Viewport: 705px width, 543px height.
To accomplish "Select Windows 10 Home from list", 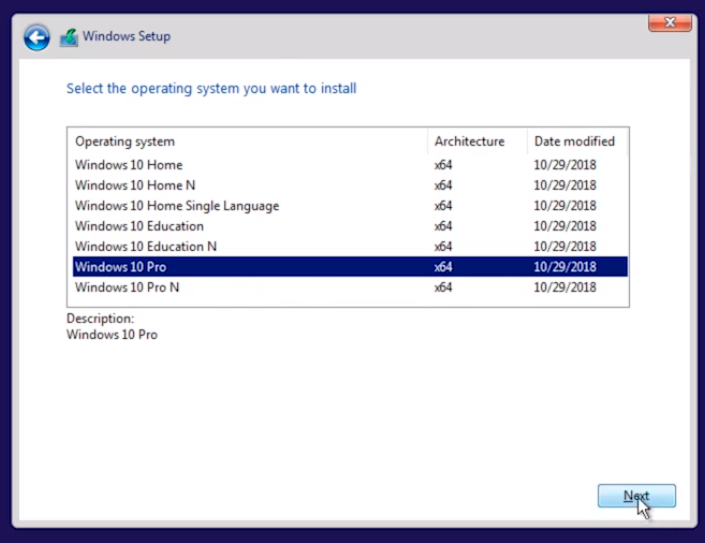I will [x=129, y=165].
